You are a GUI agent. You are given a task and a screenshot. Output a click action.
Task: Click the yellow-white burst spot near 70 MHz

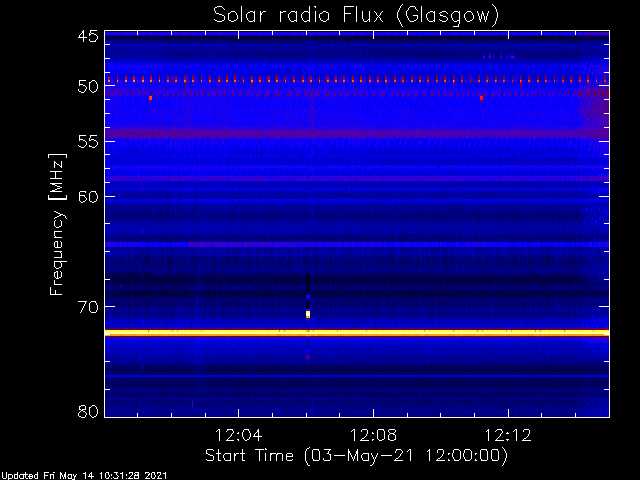pyautogui.click(x=308, y=314)
